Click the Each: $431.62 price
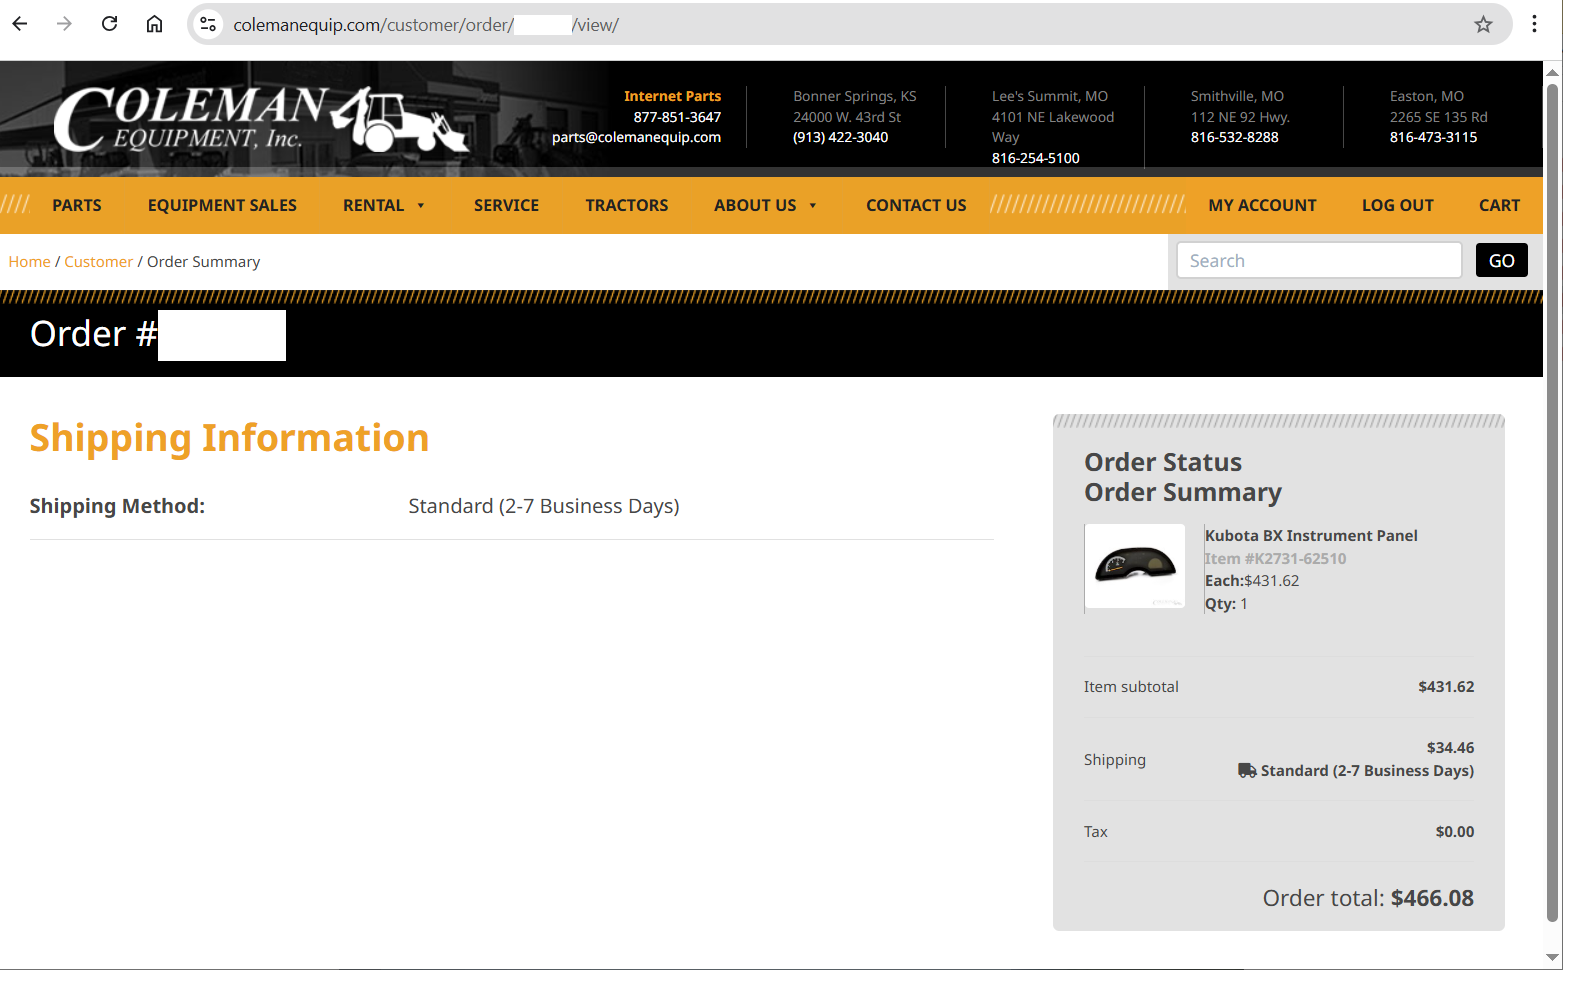 click(1252, 580)
